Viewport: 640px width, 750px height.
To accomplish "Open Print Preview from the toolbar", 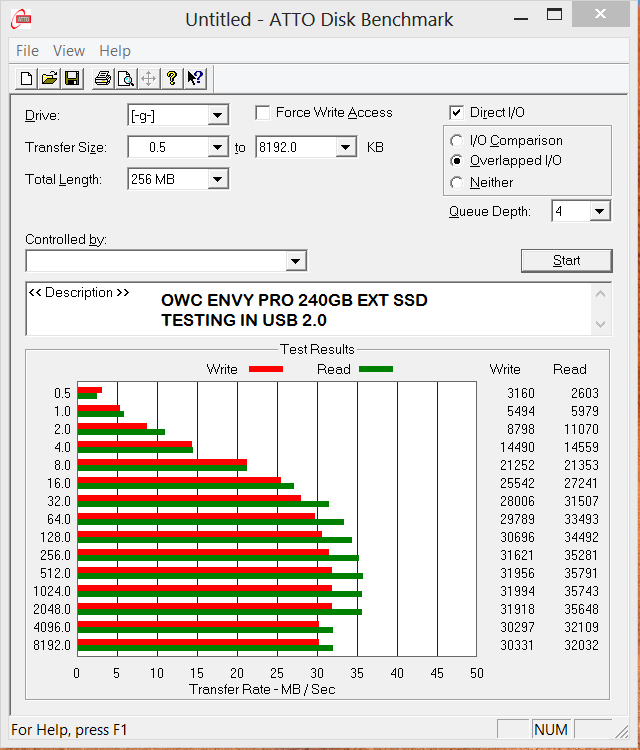I will 126,78.
